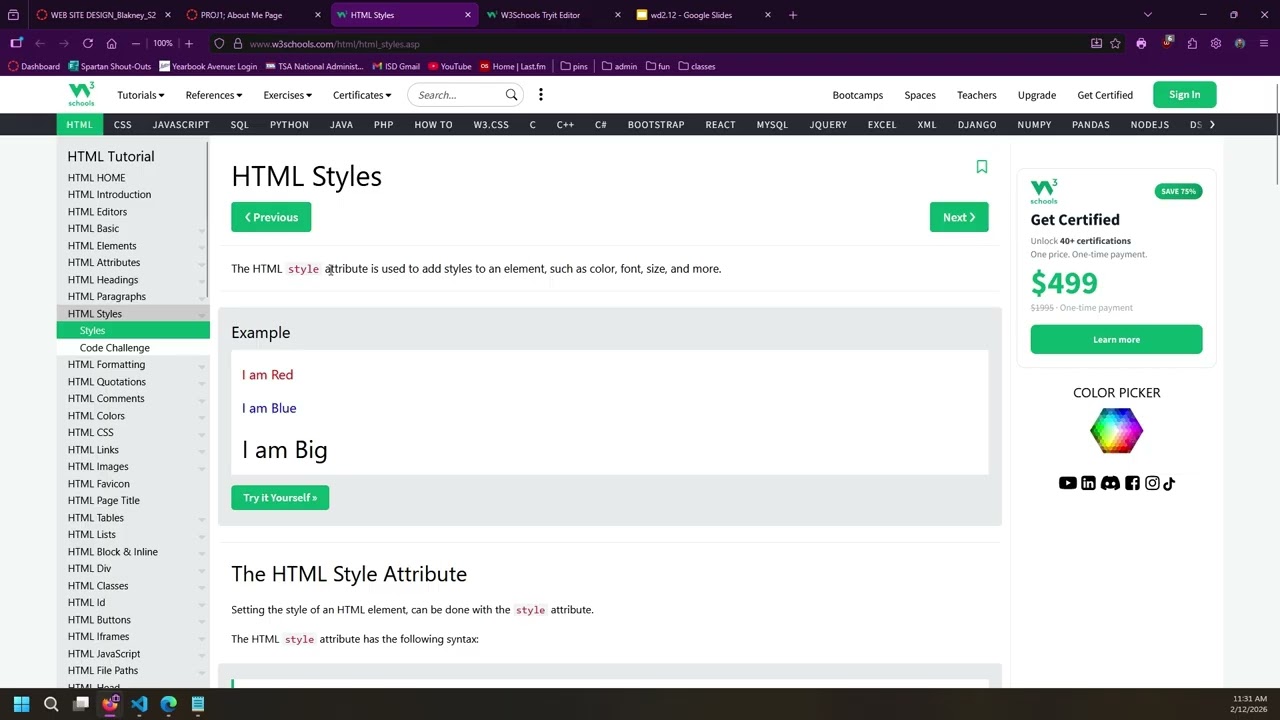Open the Bootcamps header link
This screenshot has width=1280, height=720.
858,95
